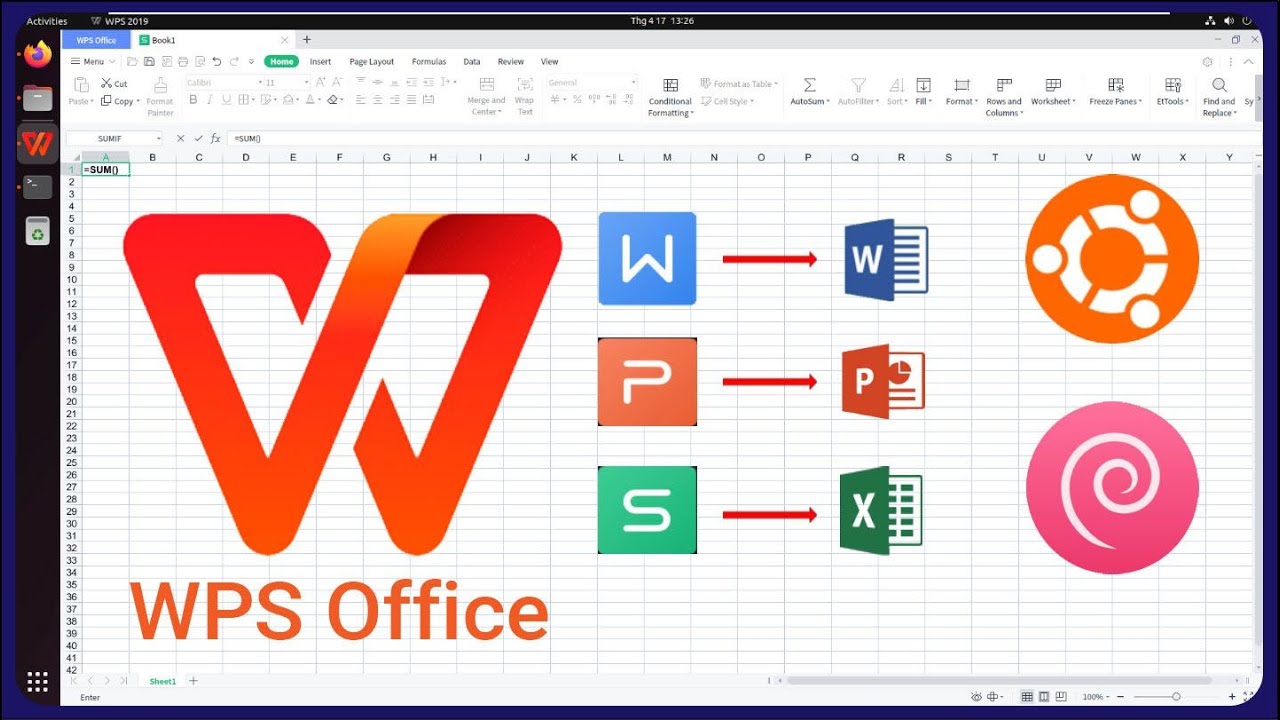This screenshot has height=720, width=1280.
Task: Toggle italic formatting
Action: point(209,98)
